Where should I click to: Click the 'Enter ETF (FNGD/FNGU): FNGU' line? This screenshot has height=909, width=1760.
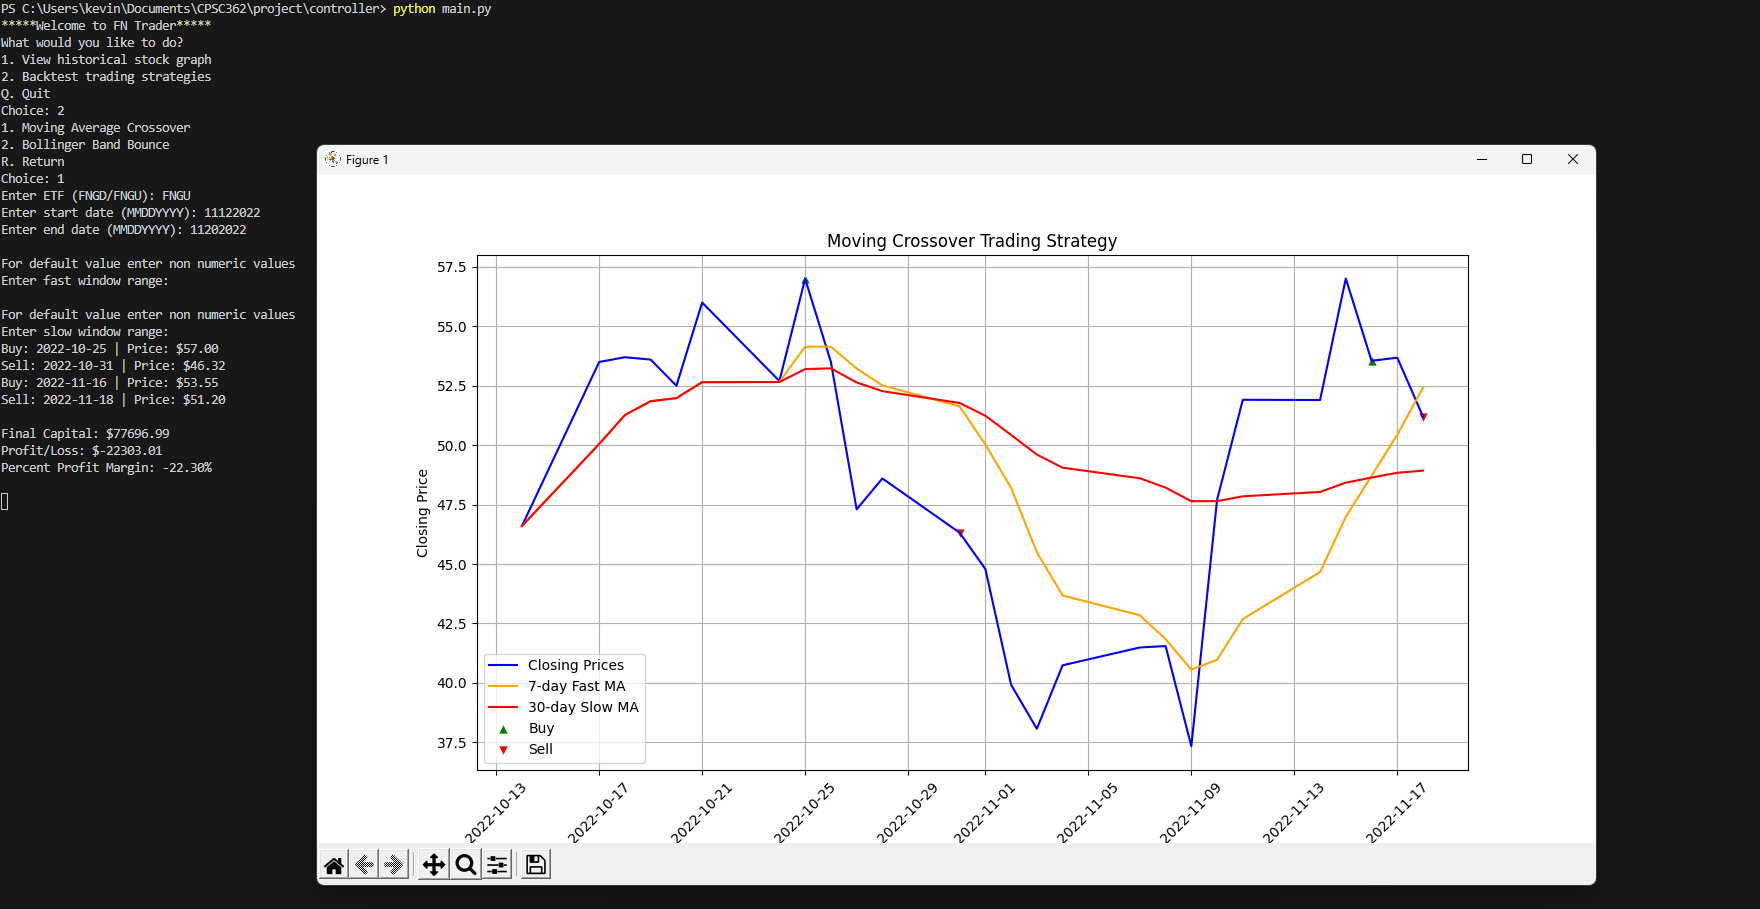point(96,196)
